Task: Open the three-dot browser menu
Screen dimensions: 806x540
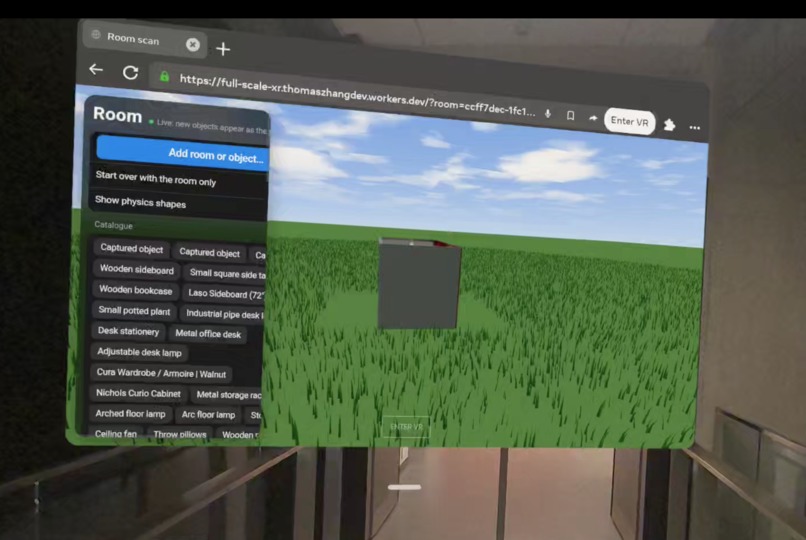Action: [x=695, y=127]
